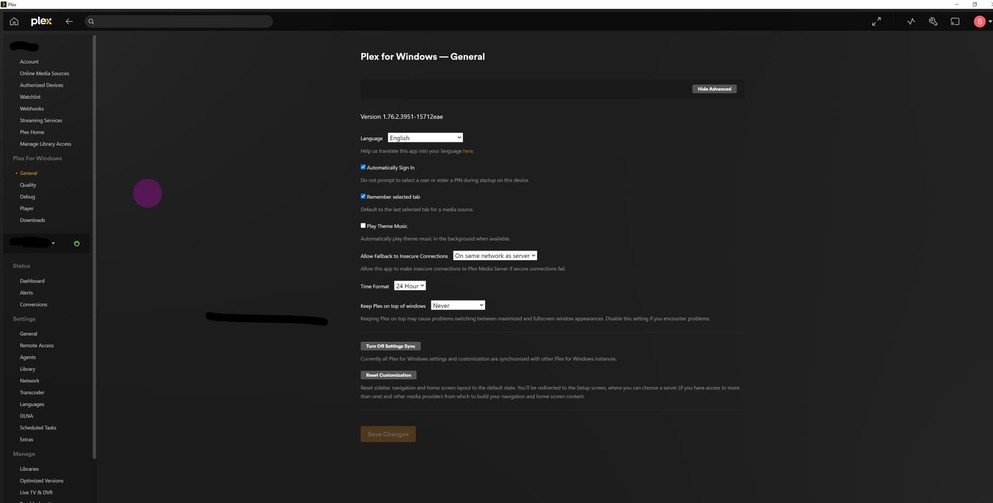Image resolution: width=993 pixels, height=503 pixels.
Task: Select Quality under Plex For Windows
Action: (28, 185)
